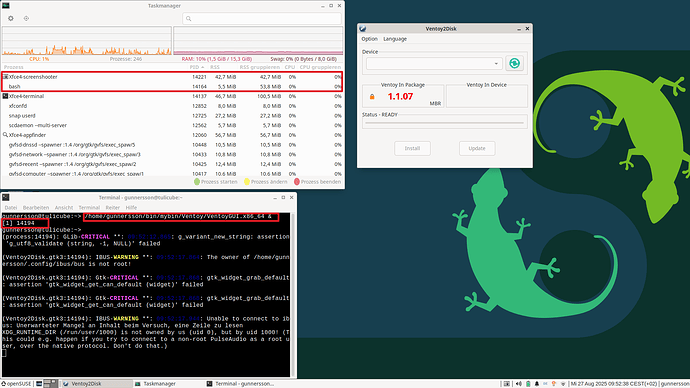690x388 pixels.
Task: Click the 1.1.07 version number in Ventoy2Disk
Action: (x=400, y=96)
